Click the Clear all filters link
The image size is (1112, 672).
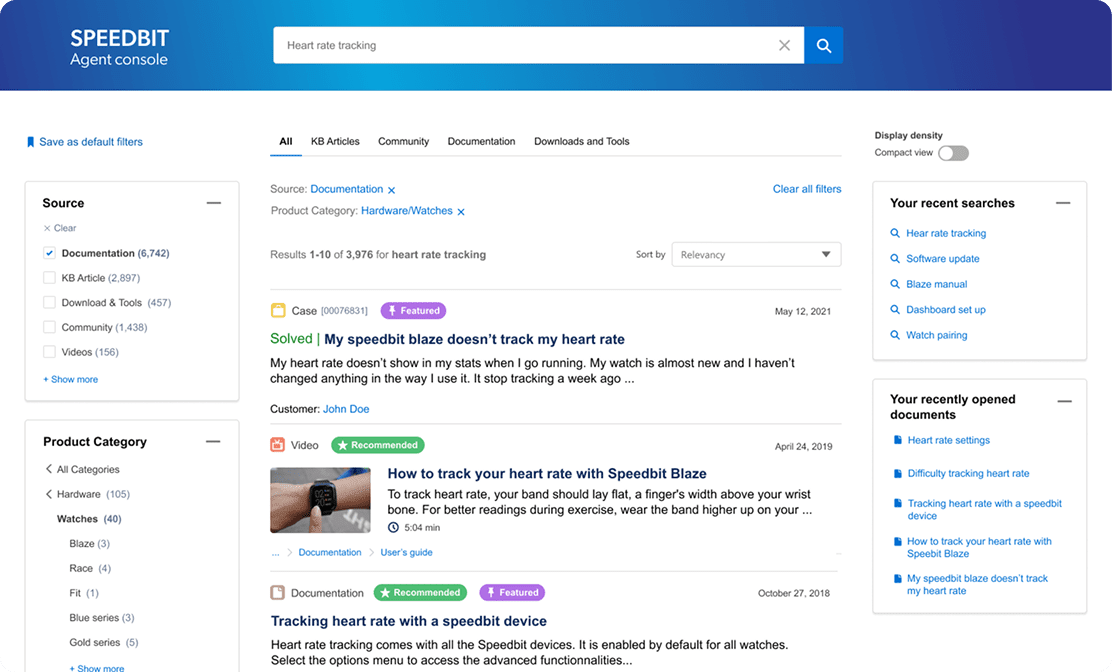tap(806, 189)
